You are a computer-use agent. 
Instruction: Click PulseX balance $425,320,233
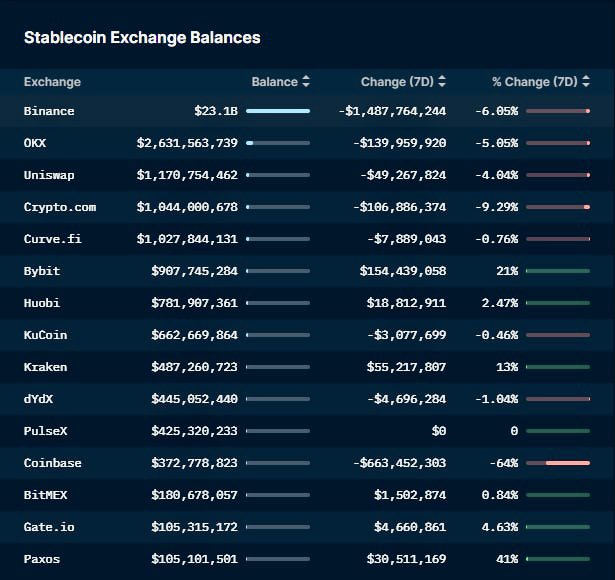(x=195, y=431)
